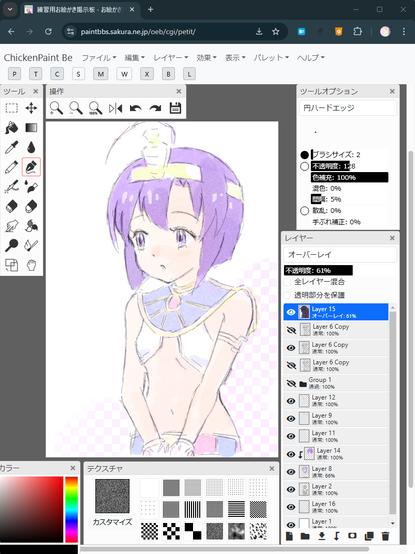Pick a hue on the rainbow strip
This screenshot has width=415, height=554.
(71, 509)
